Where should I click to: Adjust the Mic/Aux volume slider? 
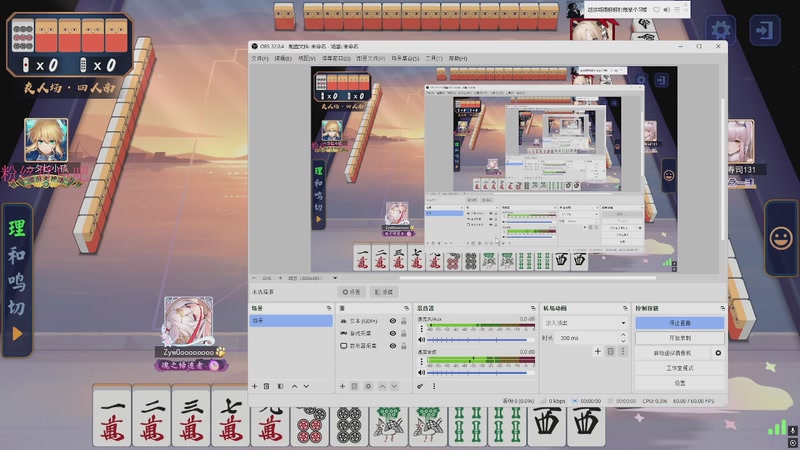click(479, 340)
